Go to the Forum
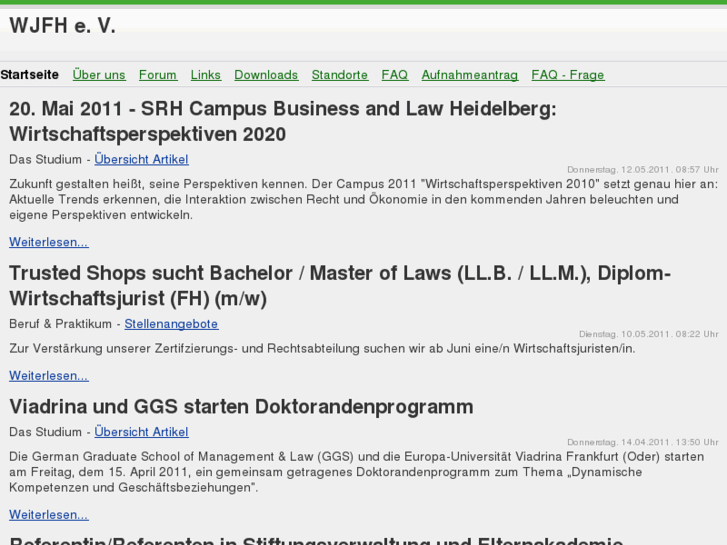The width and height of the screenshot is (727, 545). coord(158,75)
